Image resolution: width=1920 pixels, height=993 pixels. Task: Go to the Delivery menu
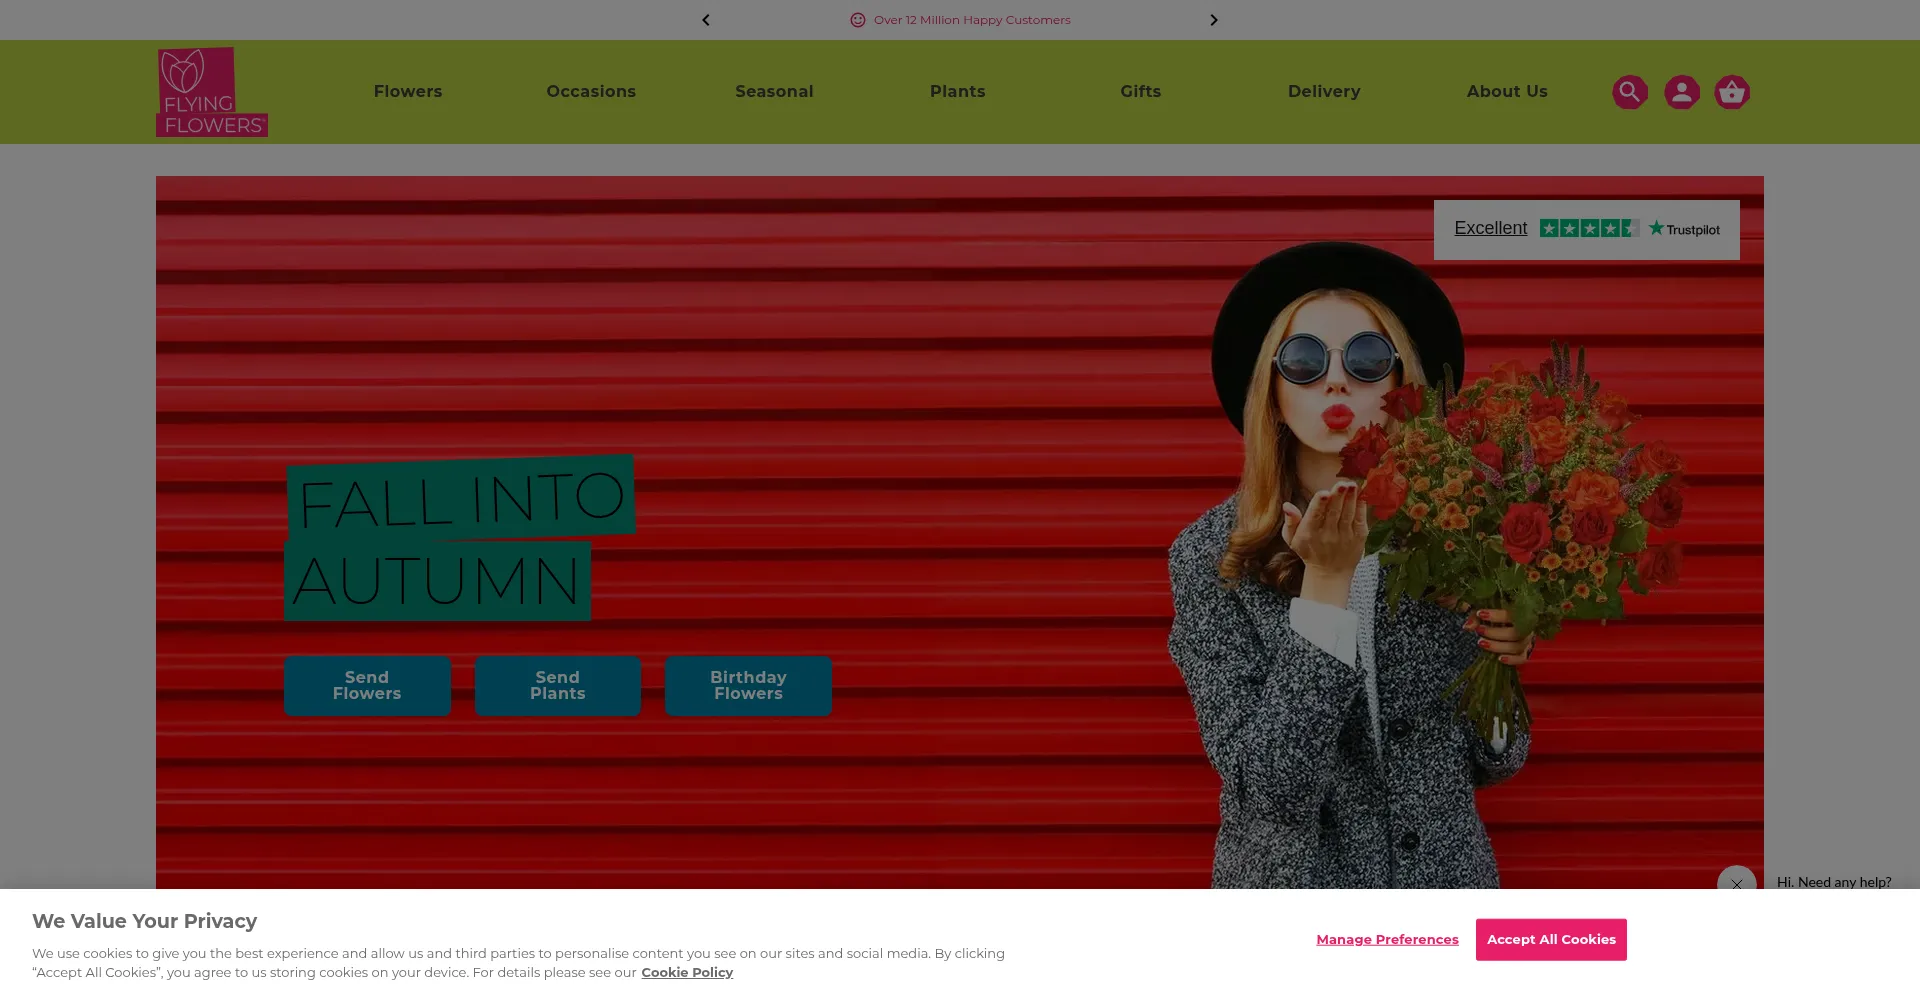coord(1324,92)
